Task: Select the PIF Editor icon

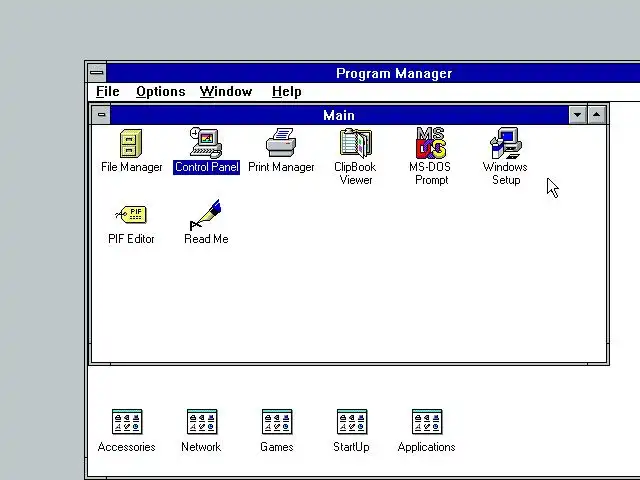Action: pyautogui.click(x=131, y=214)
